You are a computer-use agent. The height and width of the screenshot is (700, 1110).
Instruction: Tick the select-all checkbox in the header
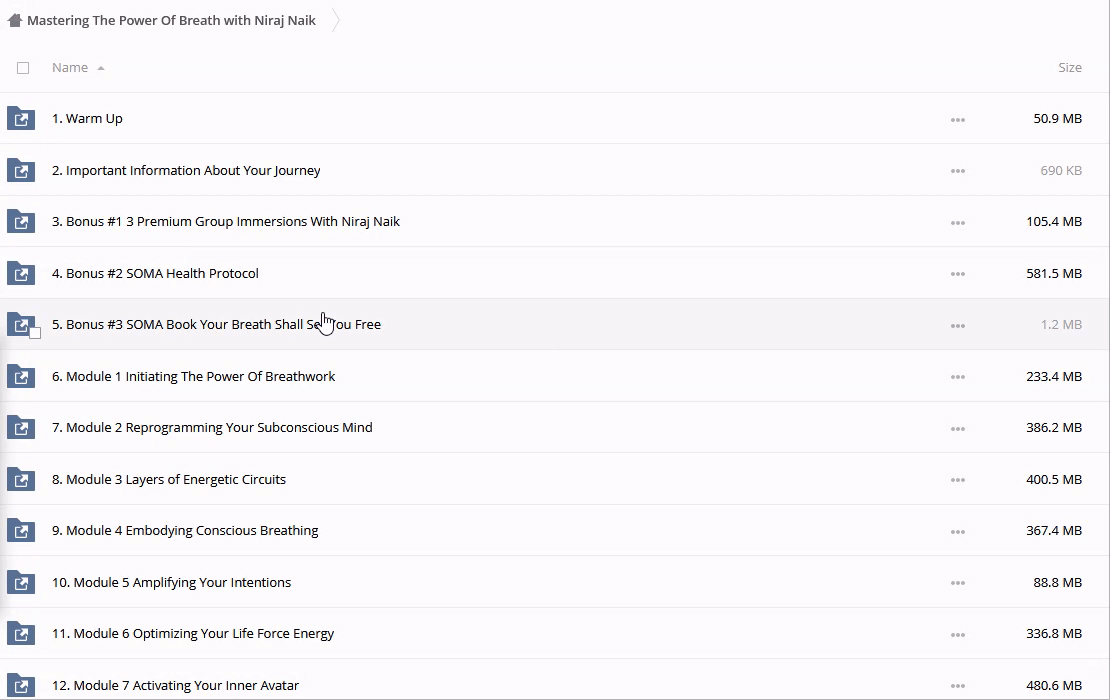coord(23,68)
